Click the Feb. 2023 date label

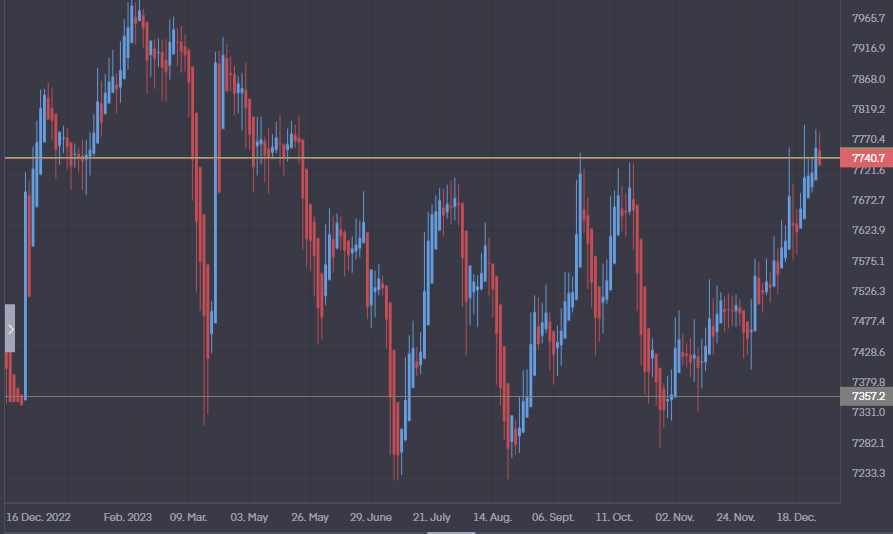[x=128, y=517]
